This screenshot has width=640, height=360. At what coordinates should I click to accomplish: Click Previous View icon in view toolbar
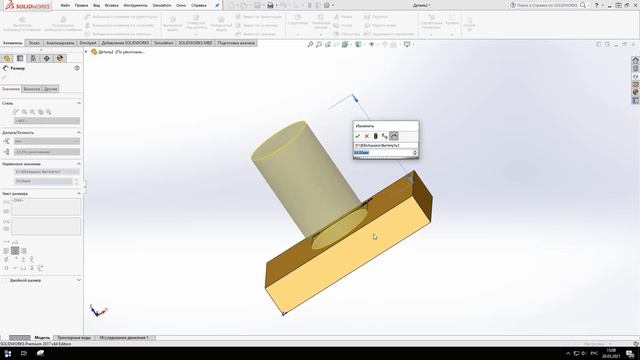coord(328,44)
